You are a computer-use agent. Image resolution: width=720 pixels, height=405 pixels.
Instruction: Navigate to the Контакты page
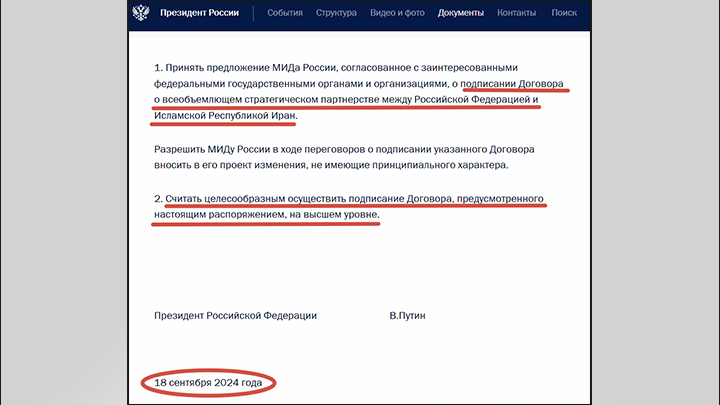pyautogui.click(x=516, y=14)
